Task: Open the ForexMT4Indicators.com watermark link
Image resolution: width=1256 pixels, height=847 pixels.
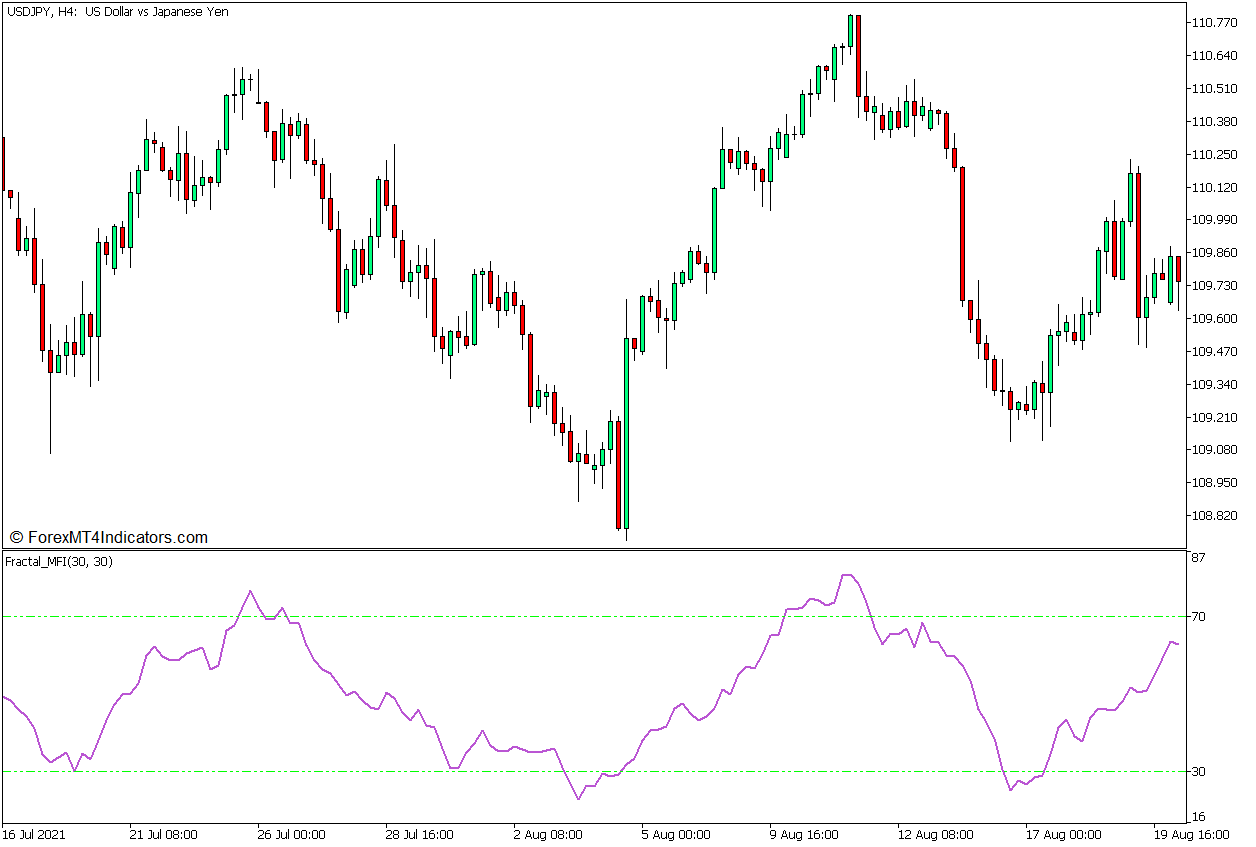Action: click(x=108, y=538)
